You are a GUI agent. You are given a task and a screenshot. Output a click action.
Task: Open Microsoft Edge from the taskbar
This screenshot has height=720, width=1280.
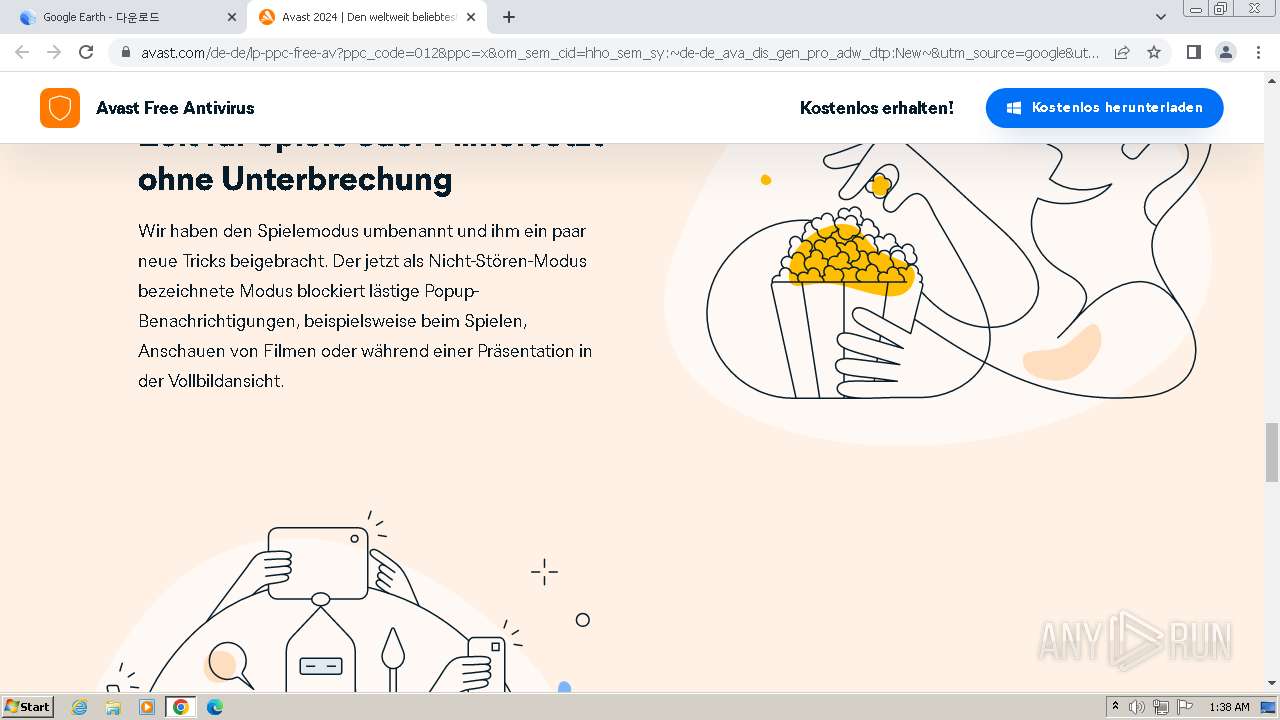[215, 707]
